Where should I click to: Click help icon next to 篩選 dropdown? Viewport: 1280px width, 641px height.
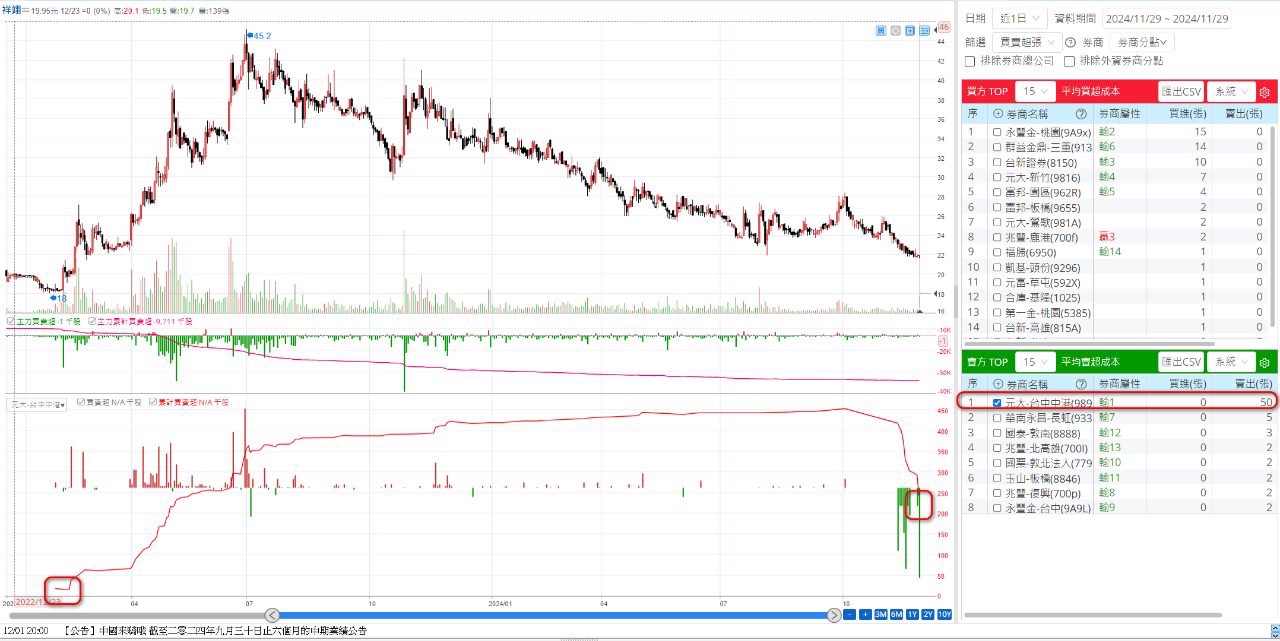click(1070, 42)
